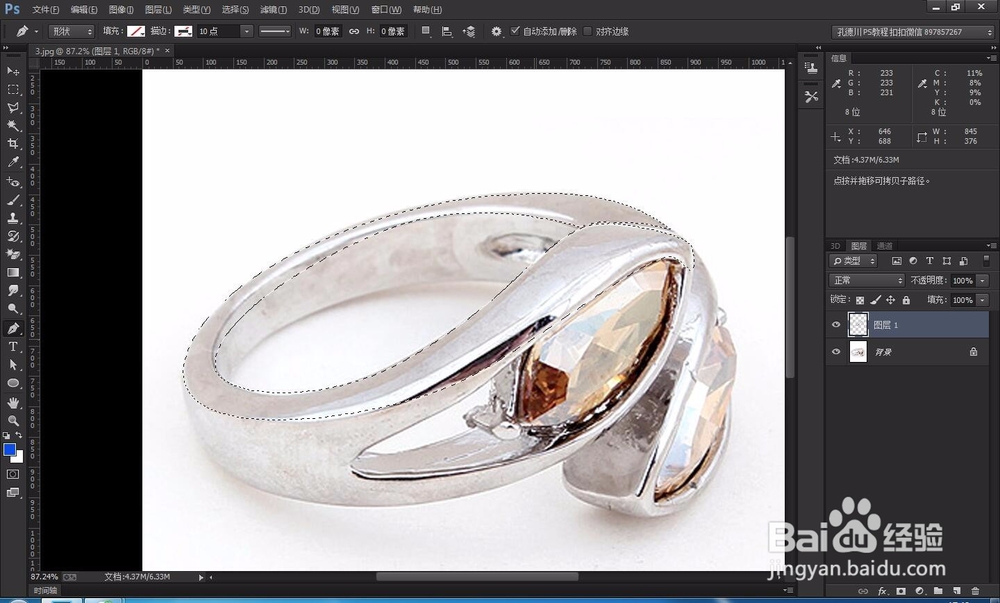Select the Move tool
The image size is (1000, 603).
(x=13, y=71)
